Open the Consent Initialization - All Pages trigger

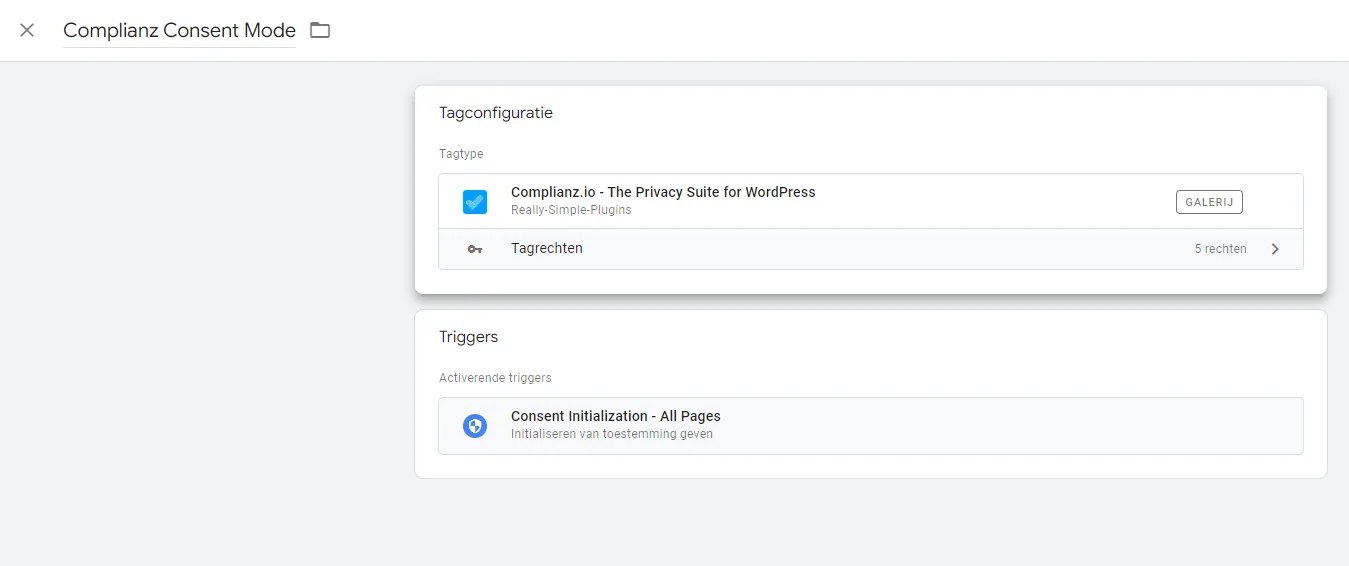click(x=870, y=426)
